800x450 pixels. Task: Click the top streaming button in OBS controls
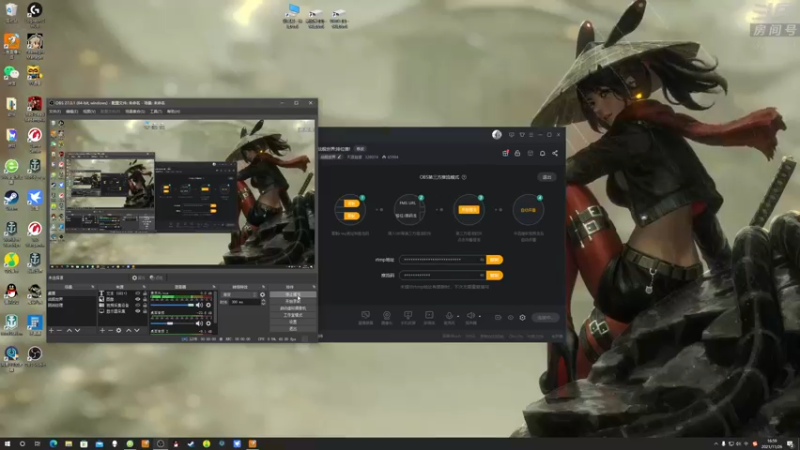[293, 294]
